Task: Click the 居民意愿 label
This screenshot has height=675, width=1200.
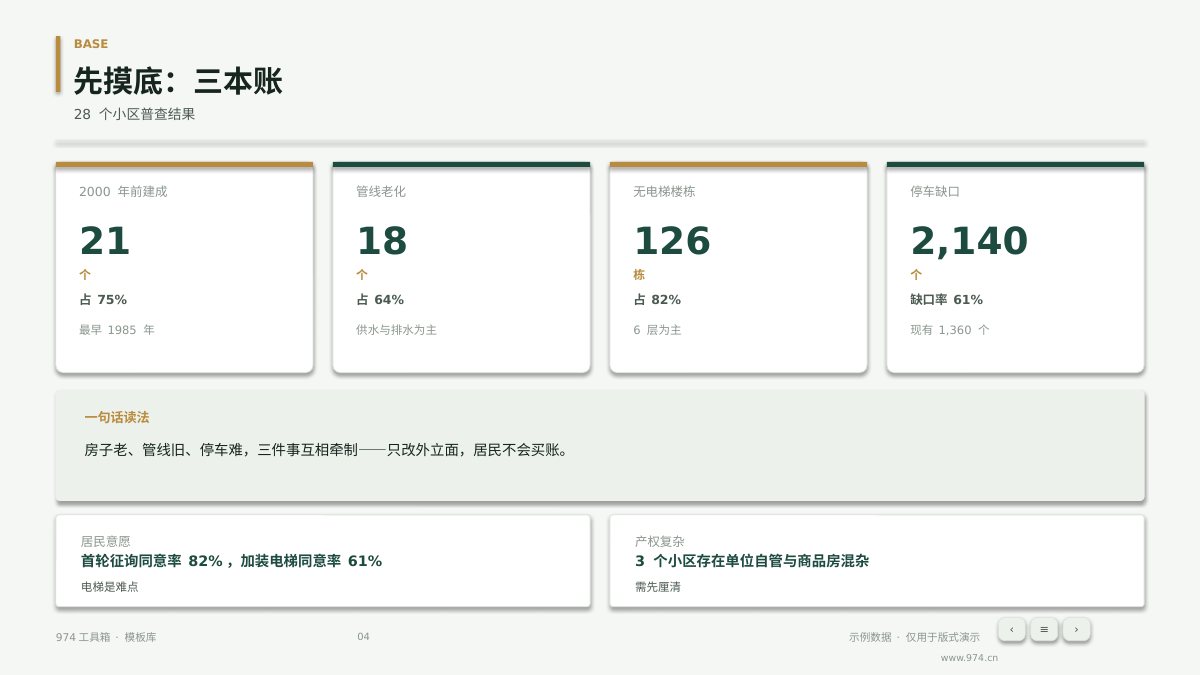Action: 105,541
